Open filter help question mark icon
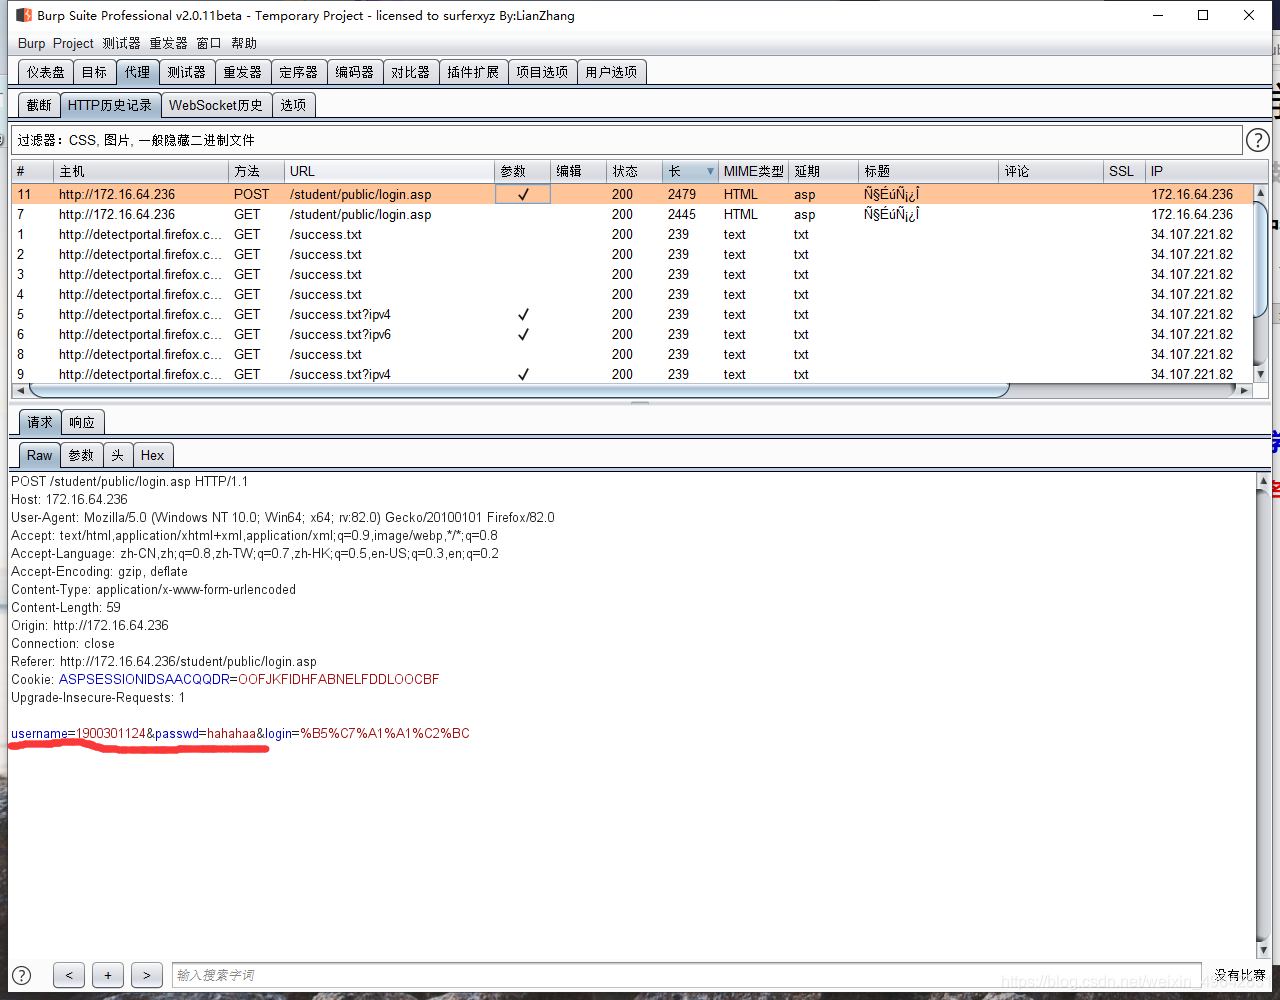 point(1257,141)
